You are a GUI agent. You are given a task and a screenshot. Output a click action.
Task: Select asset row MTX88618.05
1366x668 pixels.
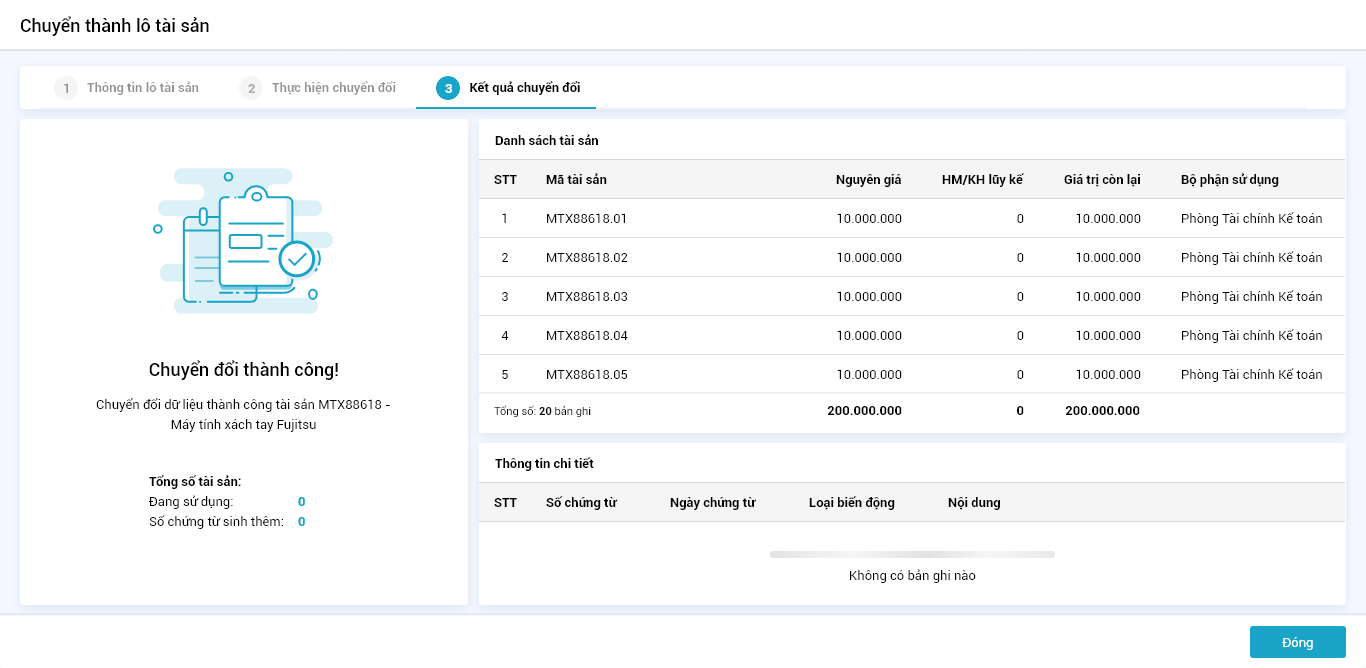point(586,374)
